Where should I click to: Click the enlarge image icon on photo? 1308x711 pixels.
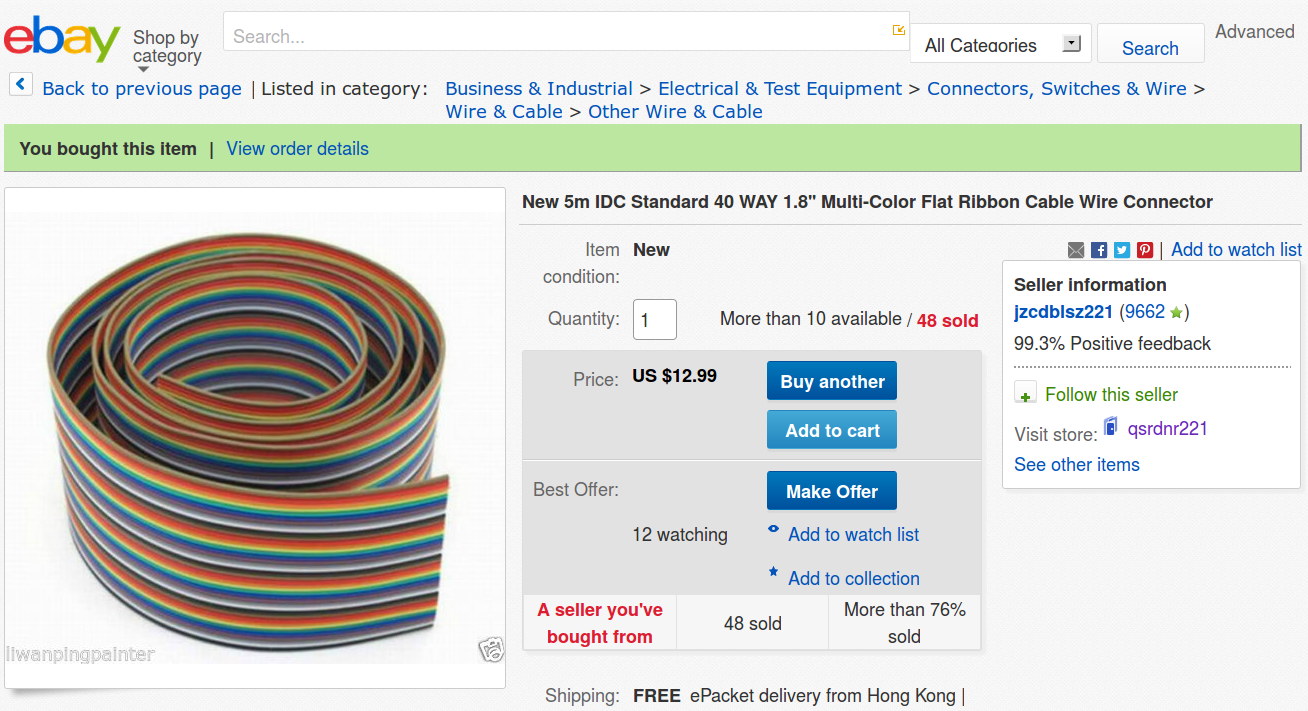point(490,649)
